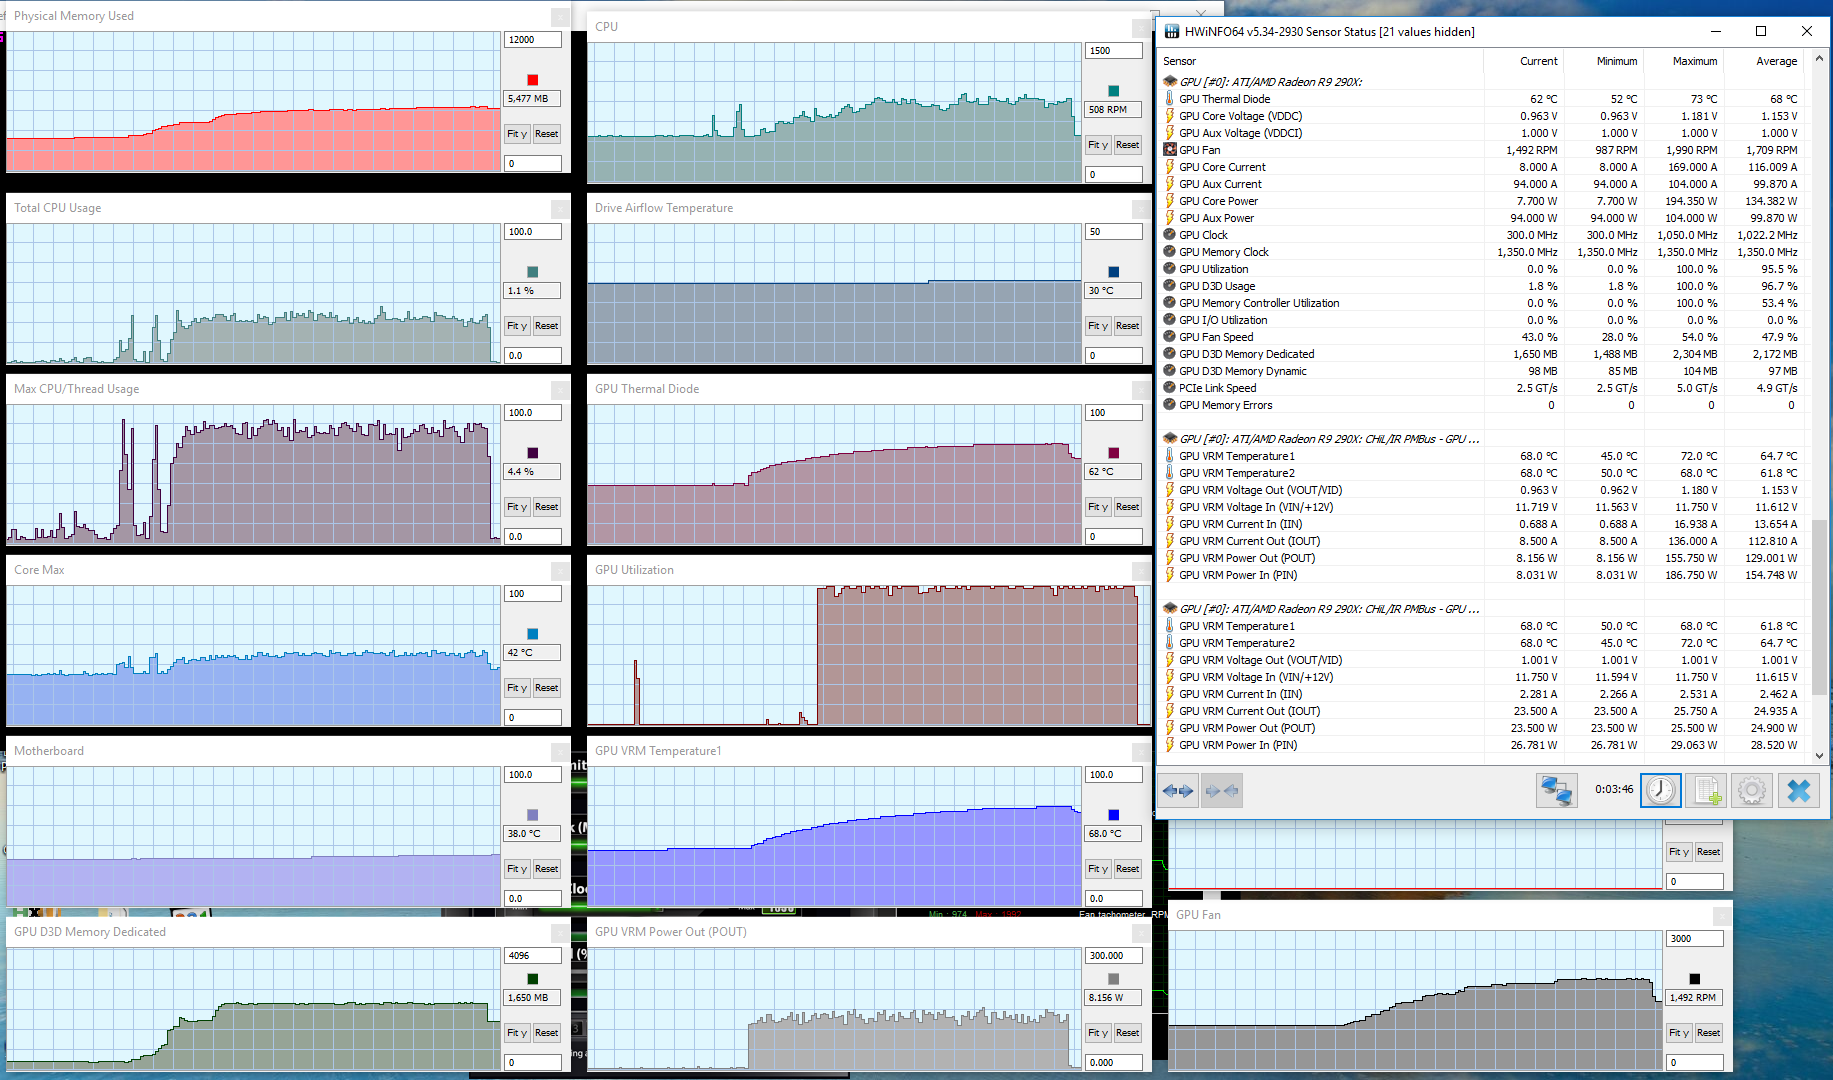1833x1080 pixels.
Task: Click corner button of GPU Thermal Diode graph
Action: tap(1141, 390)
